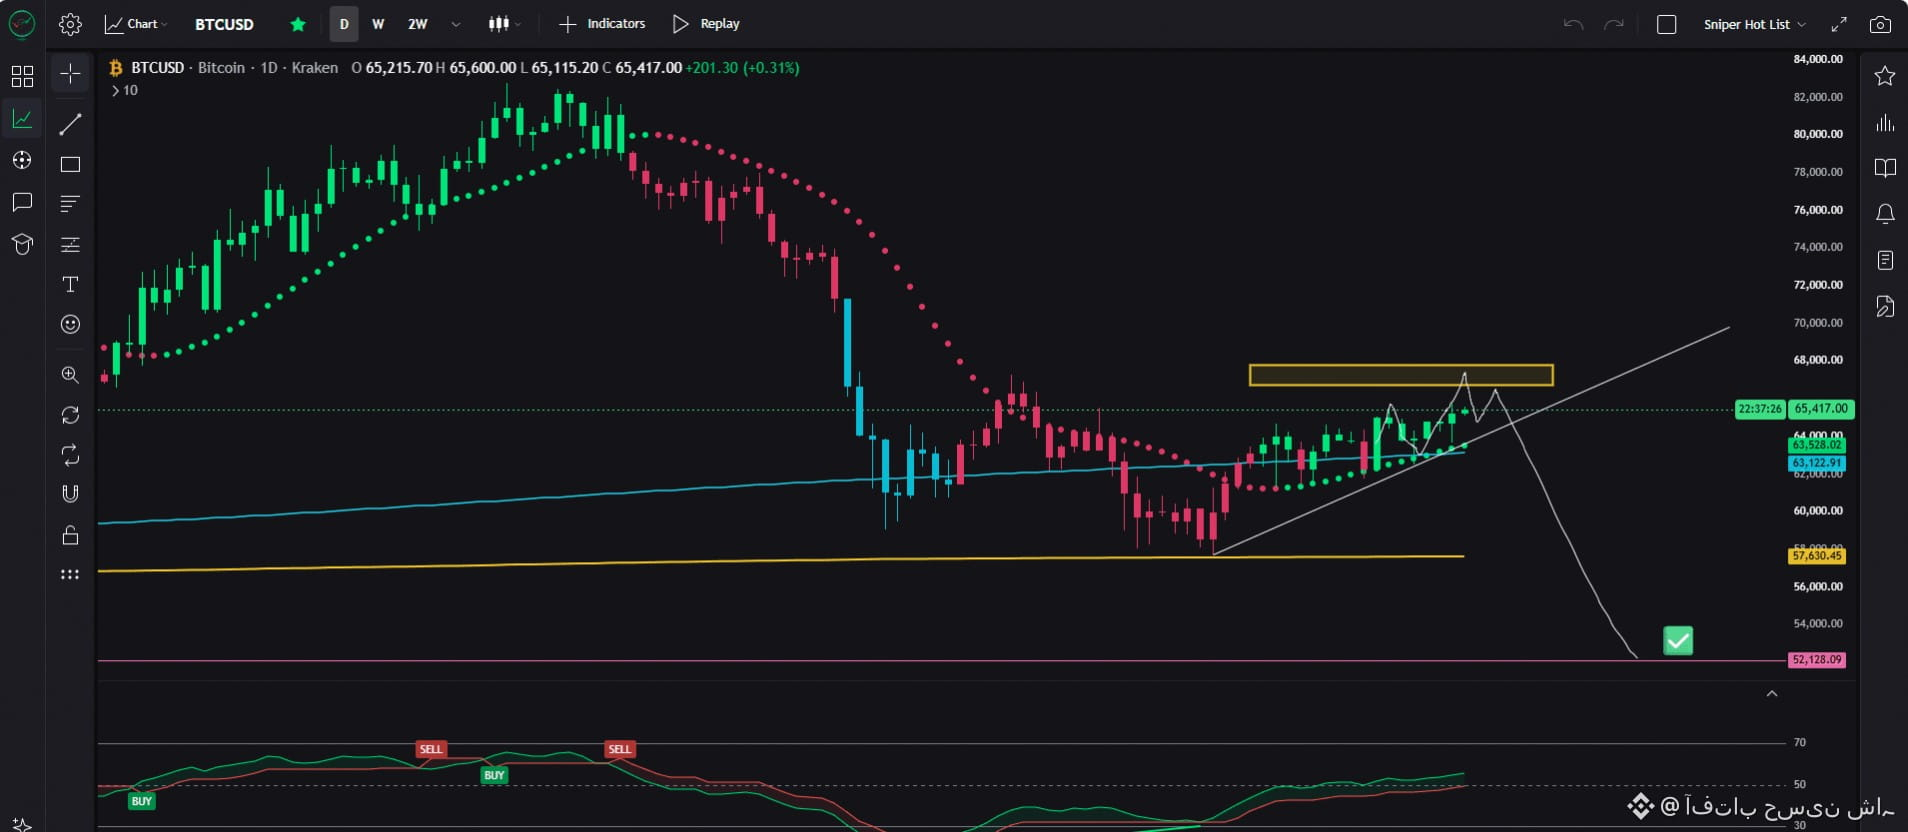Viewport: 1908px width, 832px height.
Task: Click the Kraken exchange label in legend
Action: tap(315, 68)
